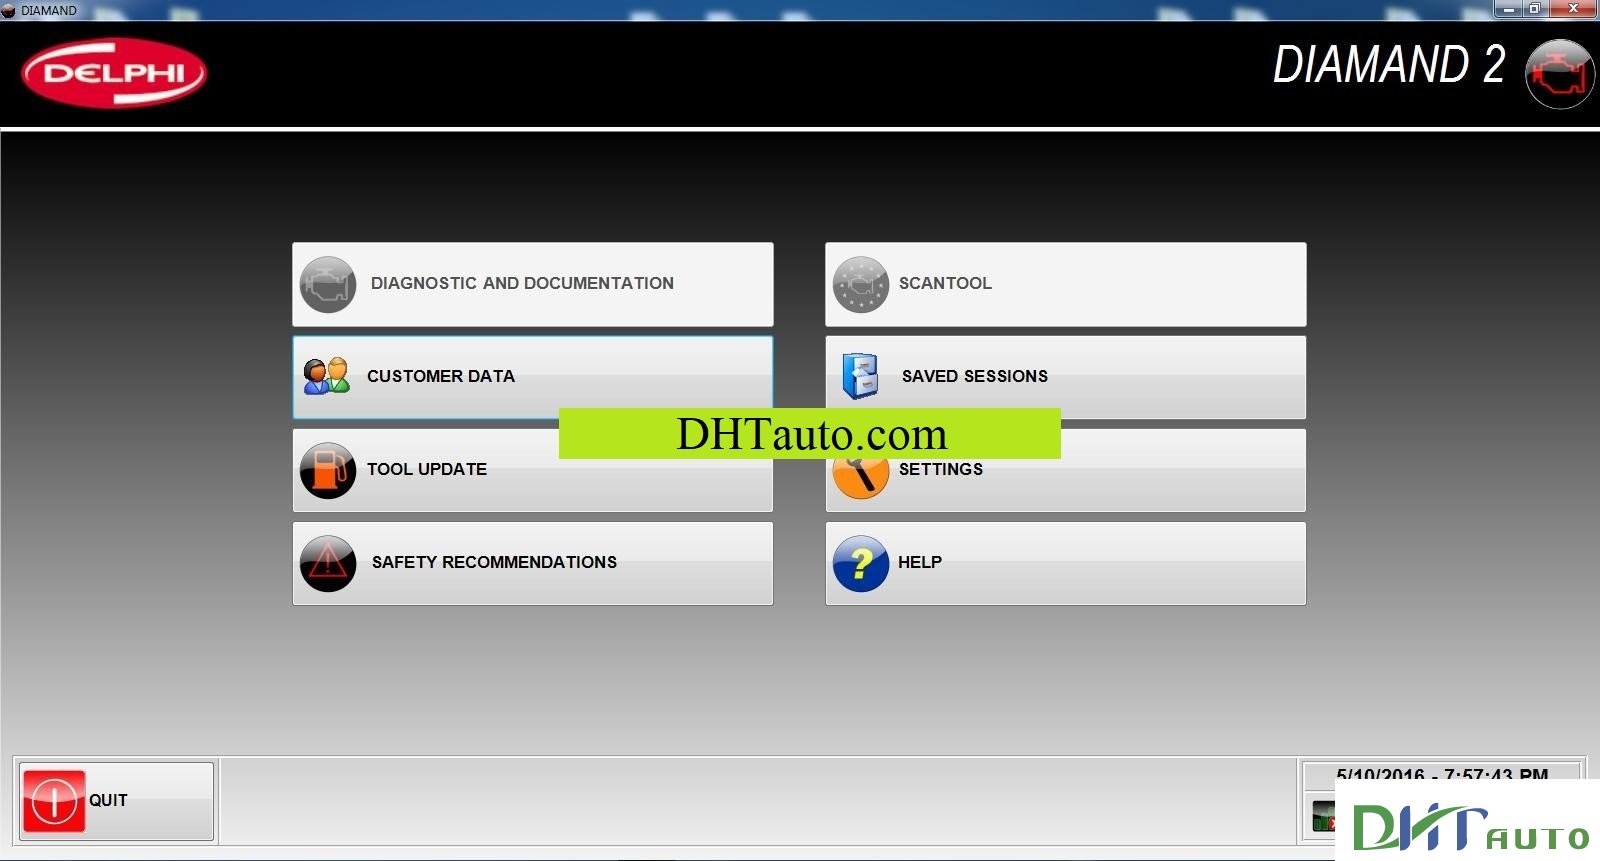Click the DIAMAND app icon in title bar
1600x861 pixels.
click(9, 10)
